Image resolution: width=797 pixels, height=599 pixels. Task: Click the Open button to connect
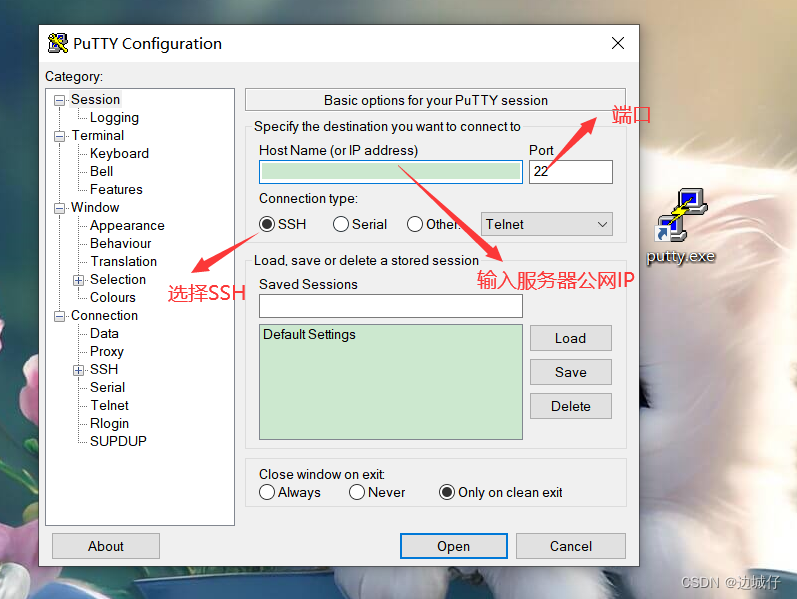(453, 546)
